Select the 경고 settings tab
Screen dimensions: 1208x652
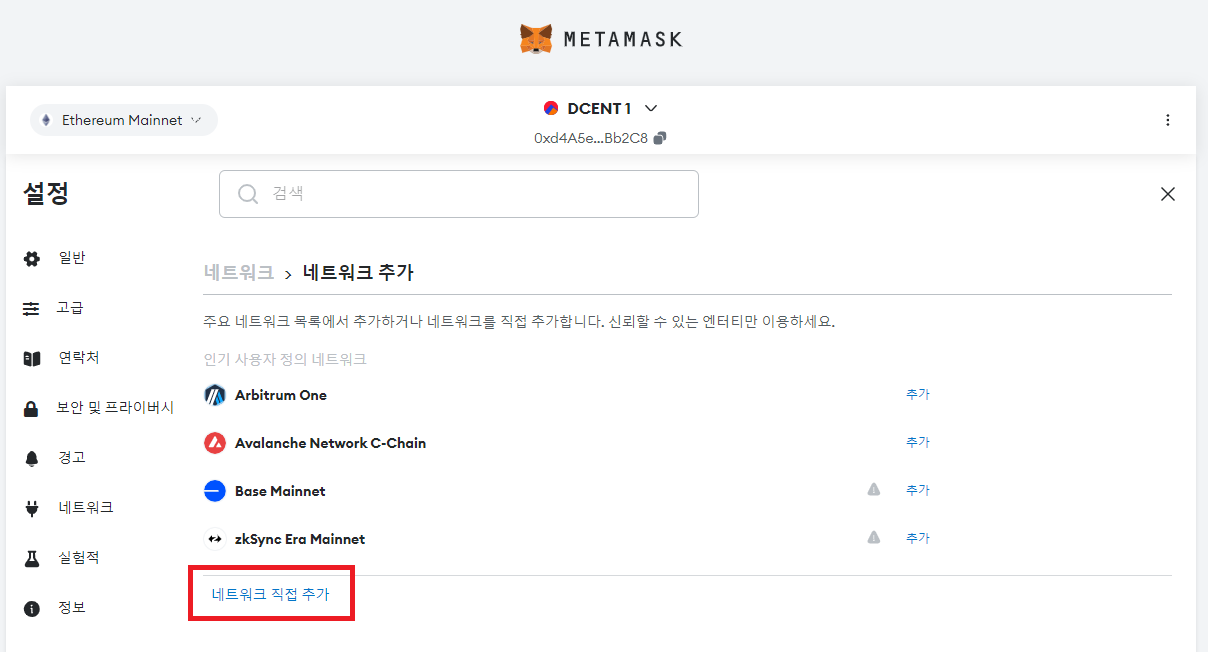click(x=72, y=458)
